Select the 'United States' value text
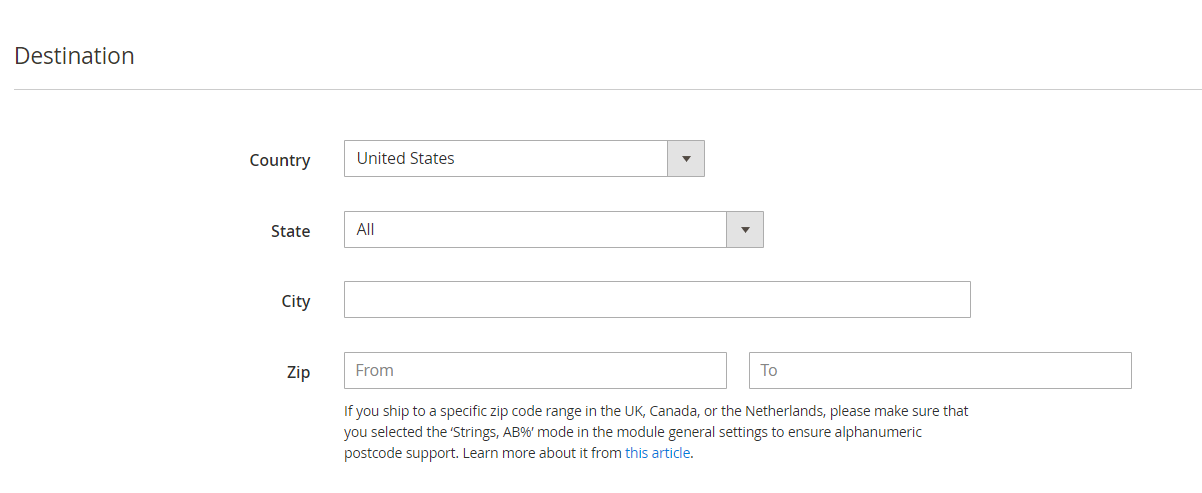Viewport: 1202px width, 493px height. tap(405, 158)
